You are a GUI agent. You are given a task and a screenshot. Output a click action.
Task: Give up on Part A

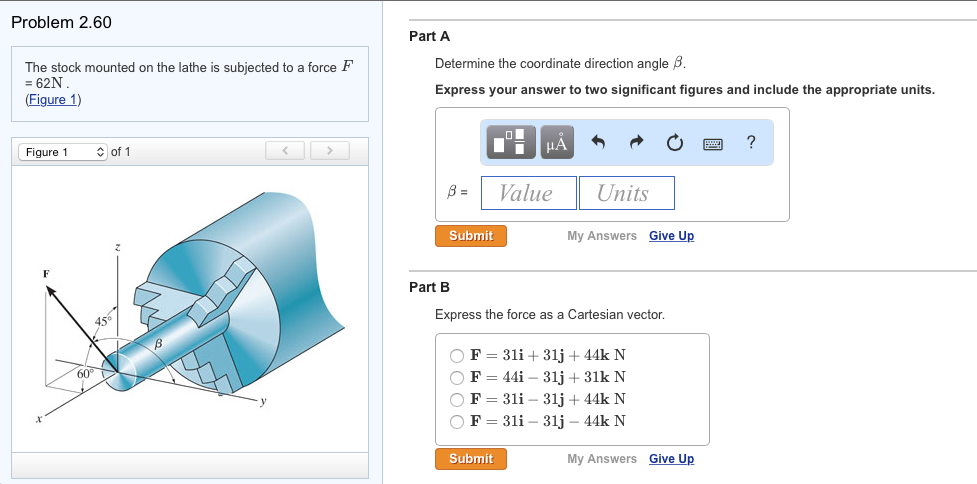click(671, 236)
